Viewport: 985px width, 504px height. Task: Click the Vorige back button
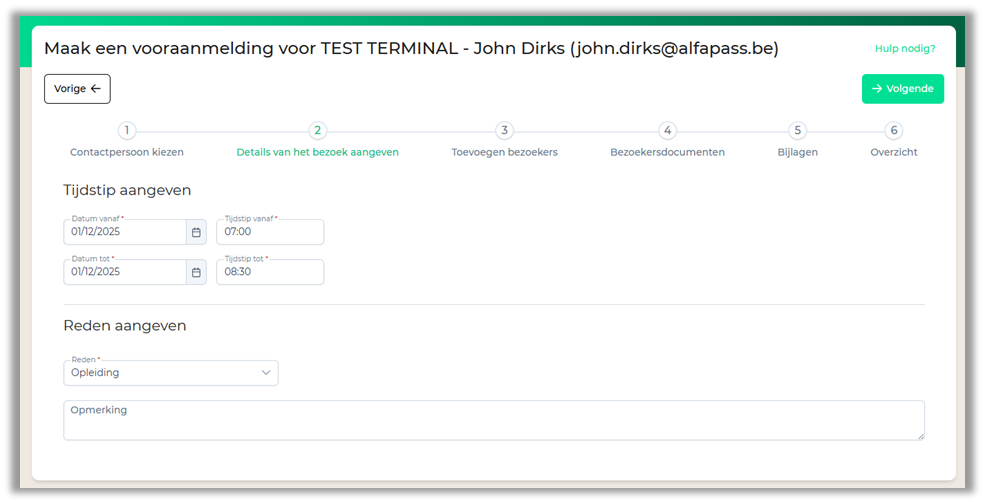click(x=77, y=89)
